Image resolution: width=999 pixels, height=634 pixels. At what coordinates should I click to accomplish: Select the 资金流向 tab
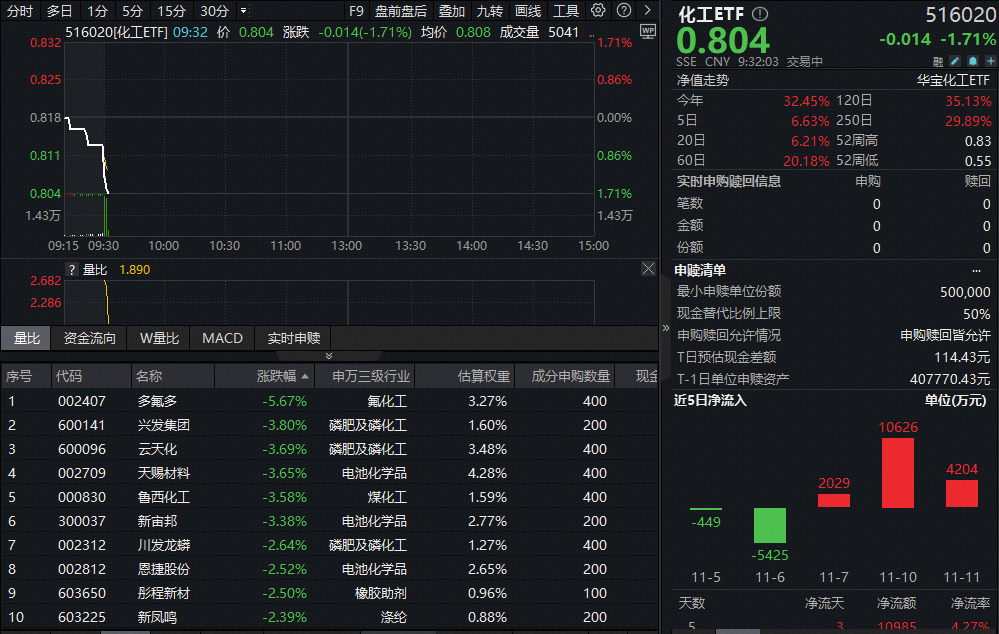tap(89, 338)
